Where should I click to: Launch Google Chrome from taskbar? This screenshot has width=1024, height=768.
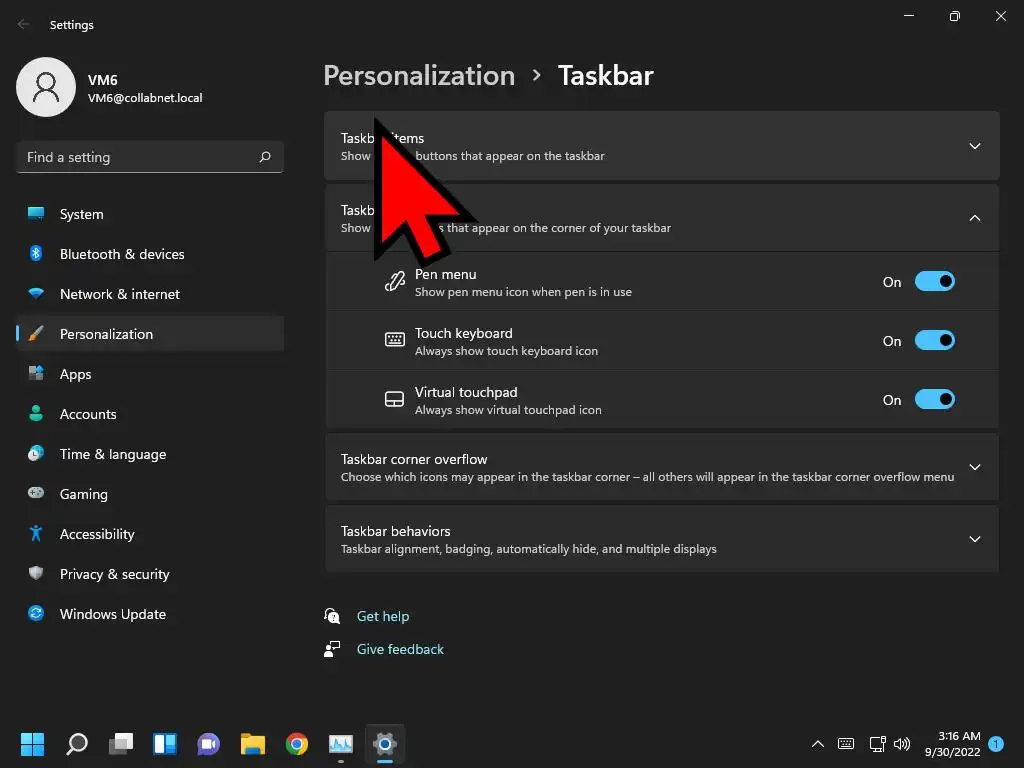point(296,744)
